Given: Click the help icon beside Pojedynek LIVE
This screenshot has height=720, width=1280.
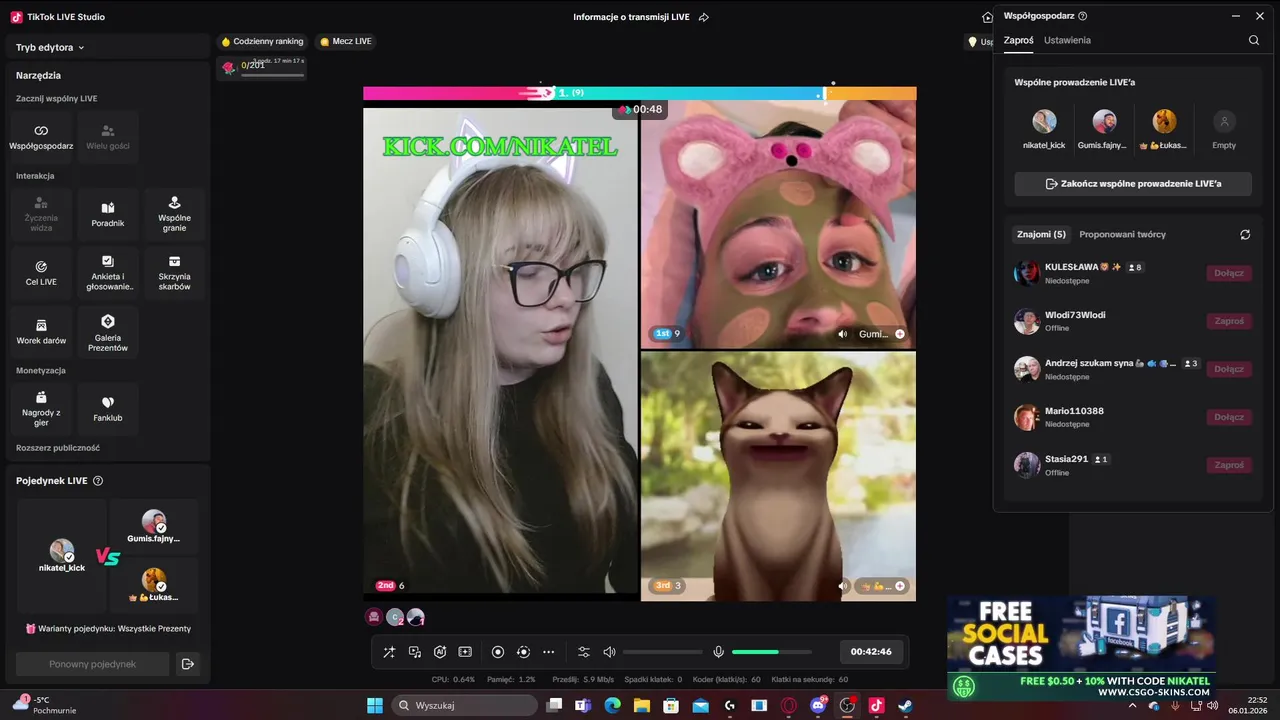Looking at the screenshot, I should pyautogui.click(x=98, y=481).
